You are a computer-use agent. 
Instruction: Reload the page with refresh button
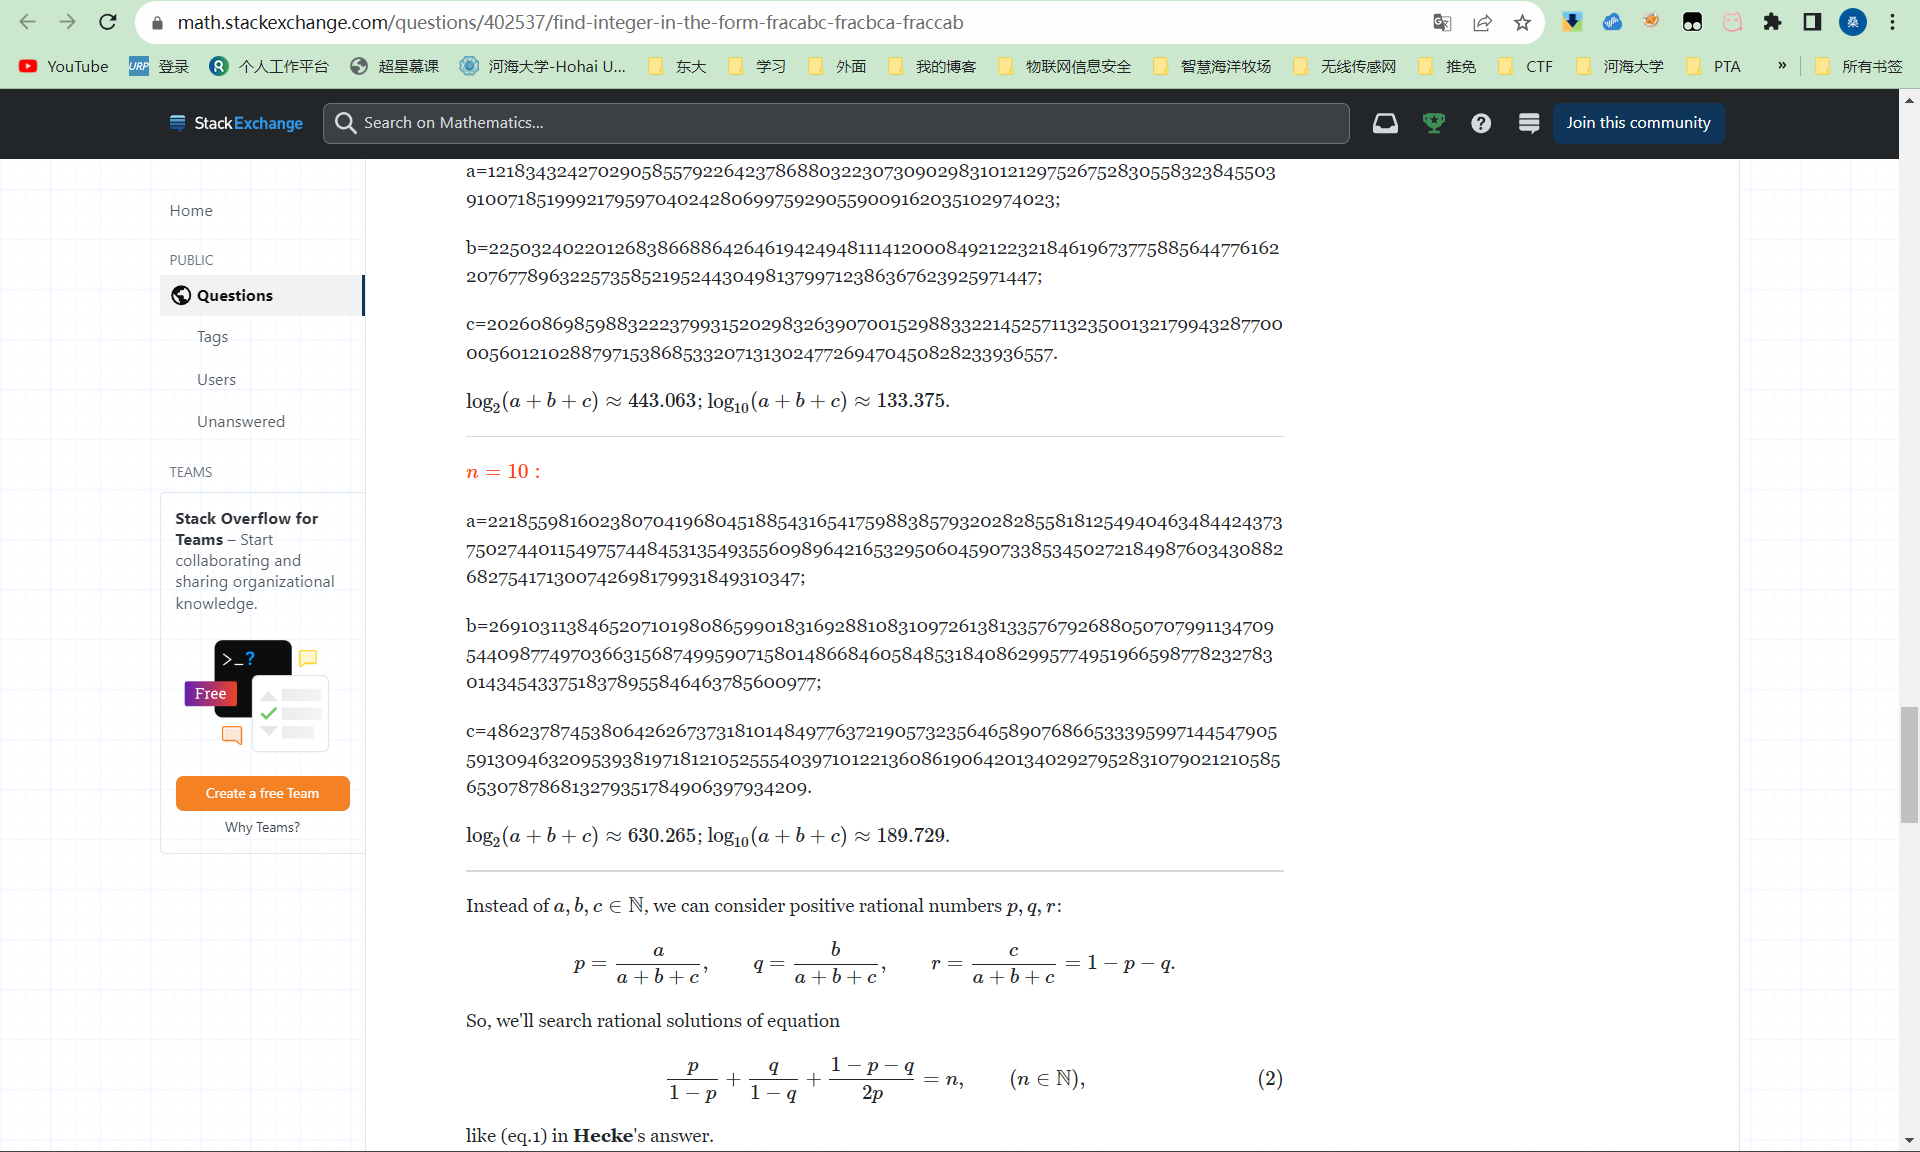coord(108,22)
